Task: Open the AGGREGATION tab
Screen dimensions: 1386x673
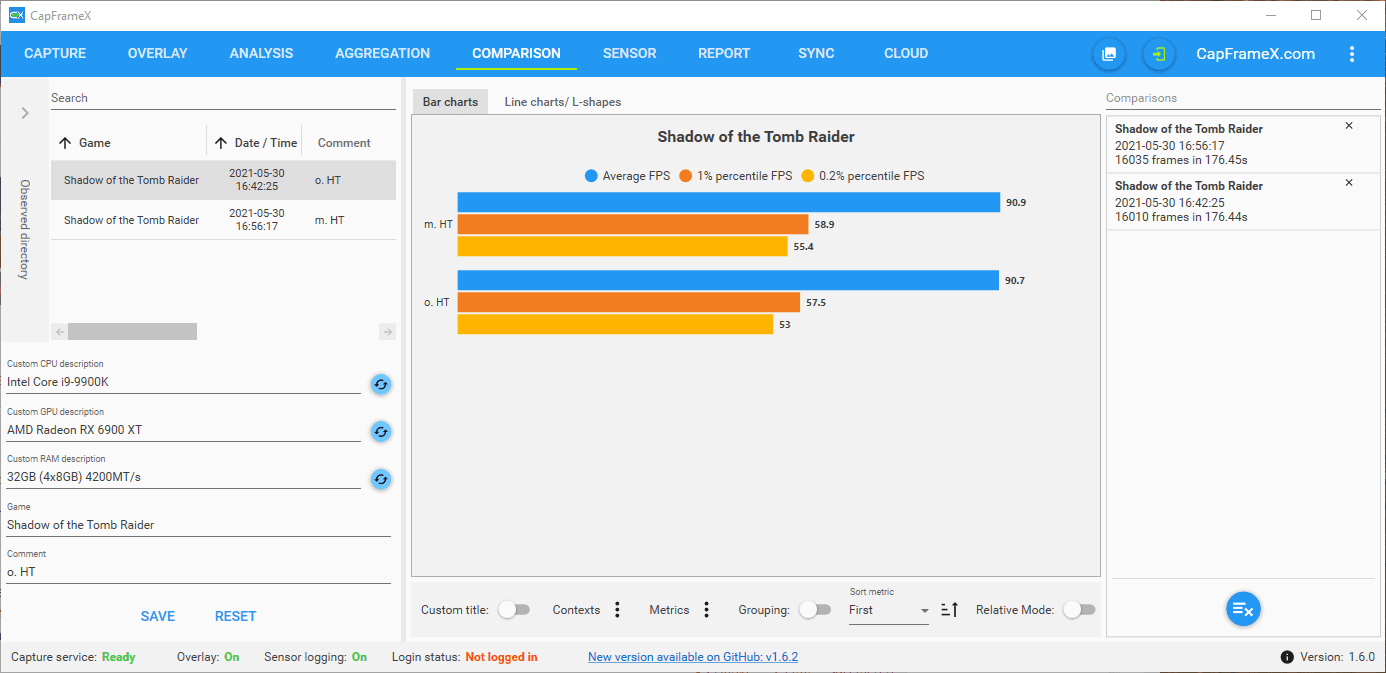Action: pyautogui.click(x=382, y=54)
